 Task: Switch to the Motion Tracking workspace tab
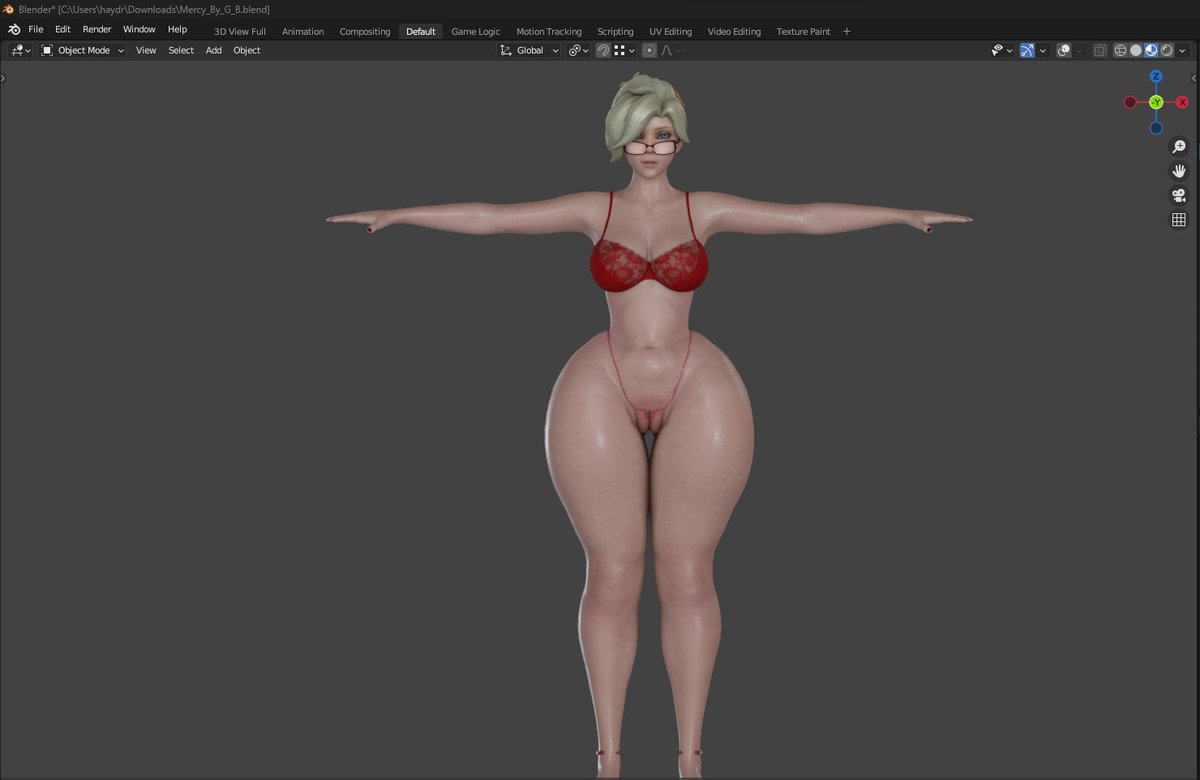coord(549,31)
